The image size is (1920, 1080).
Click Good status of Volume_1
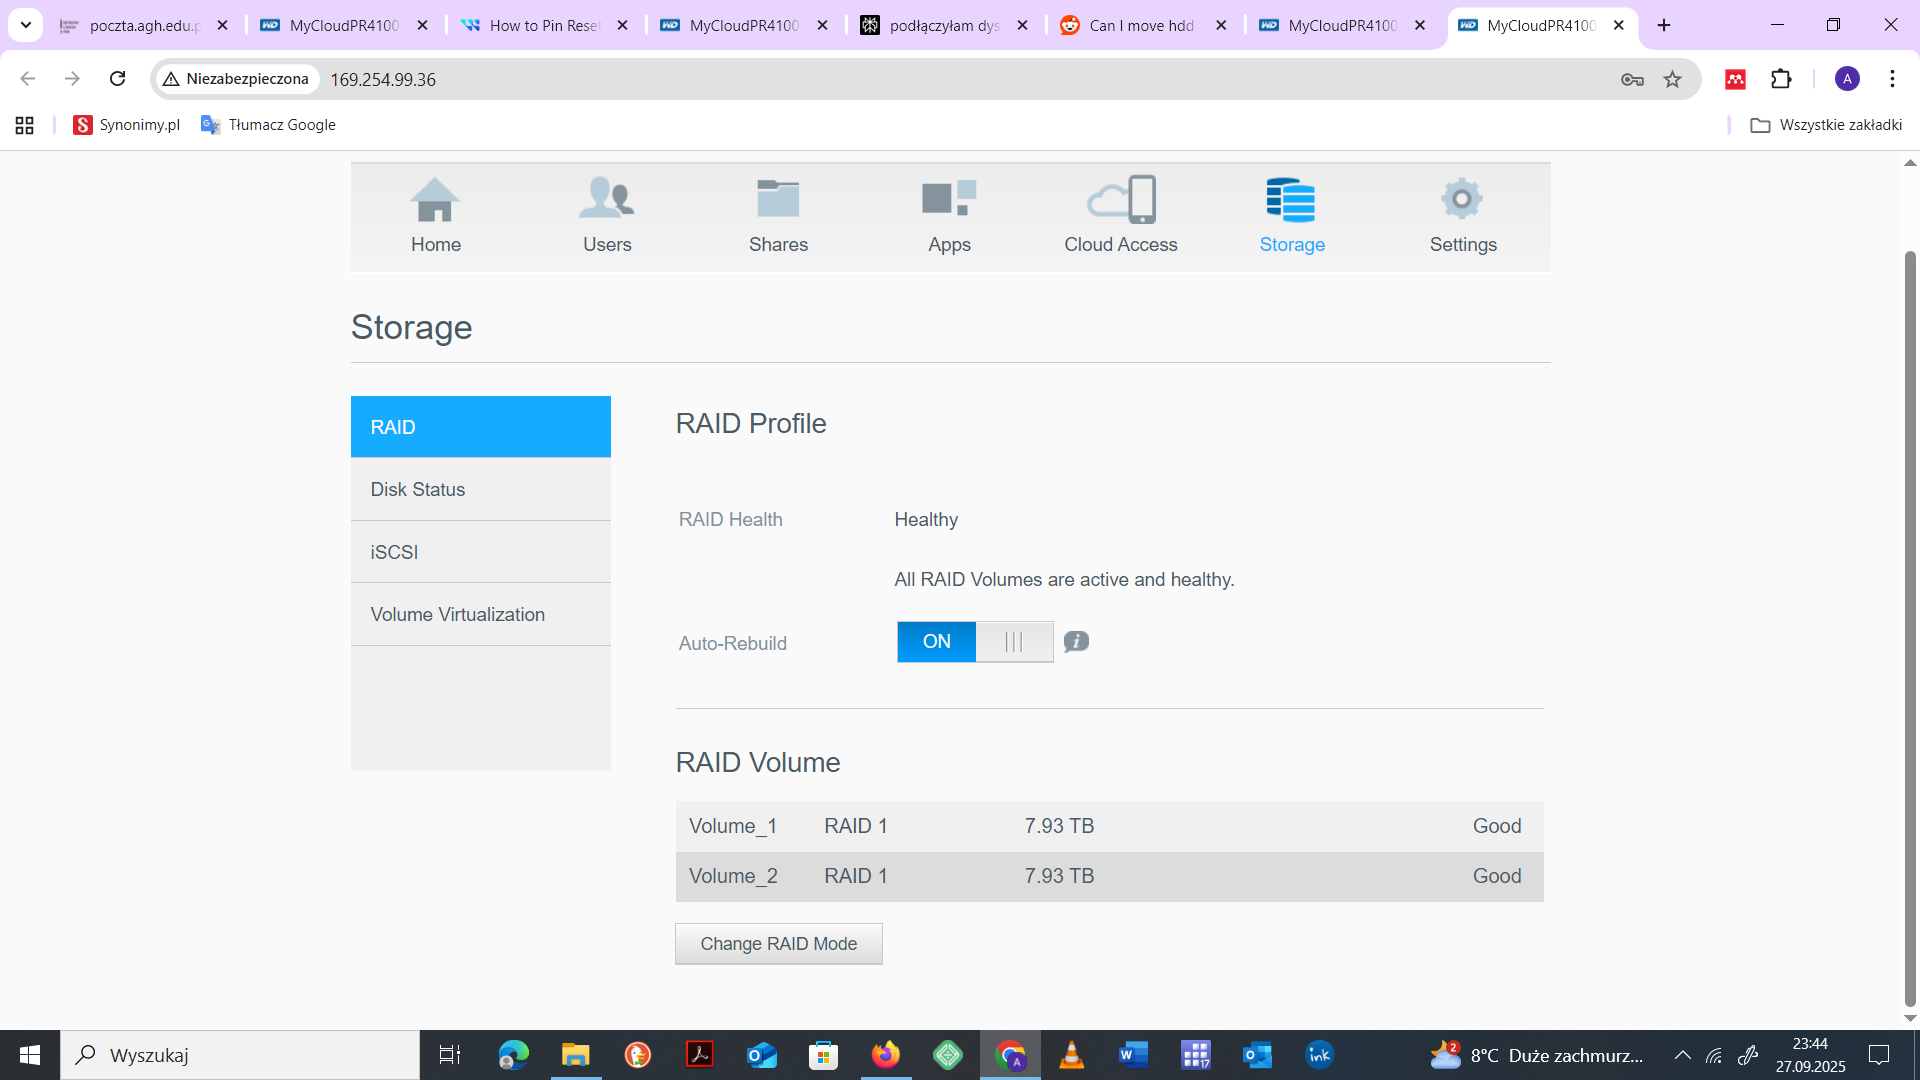click(1497, 826)
